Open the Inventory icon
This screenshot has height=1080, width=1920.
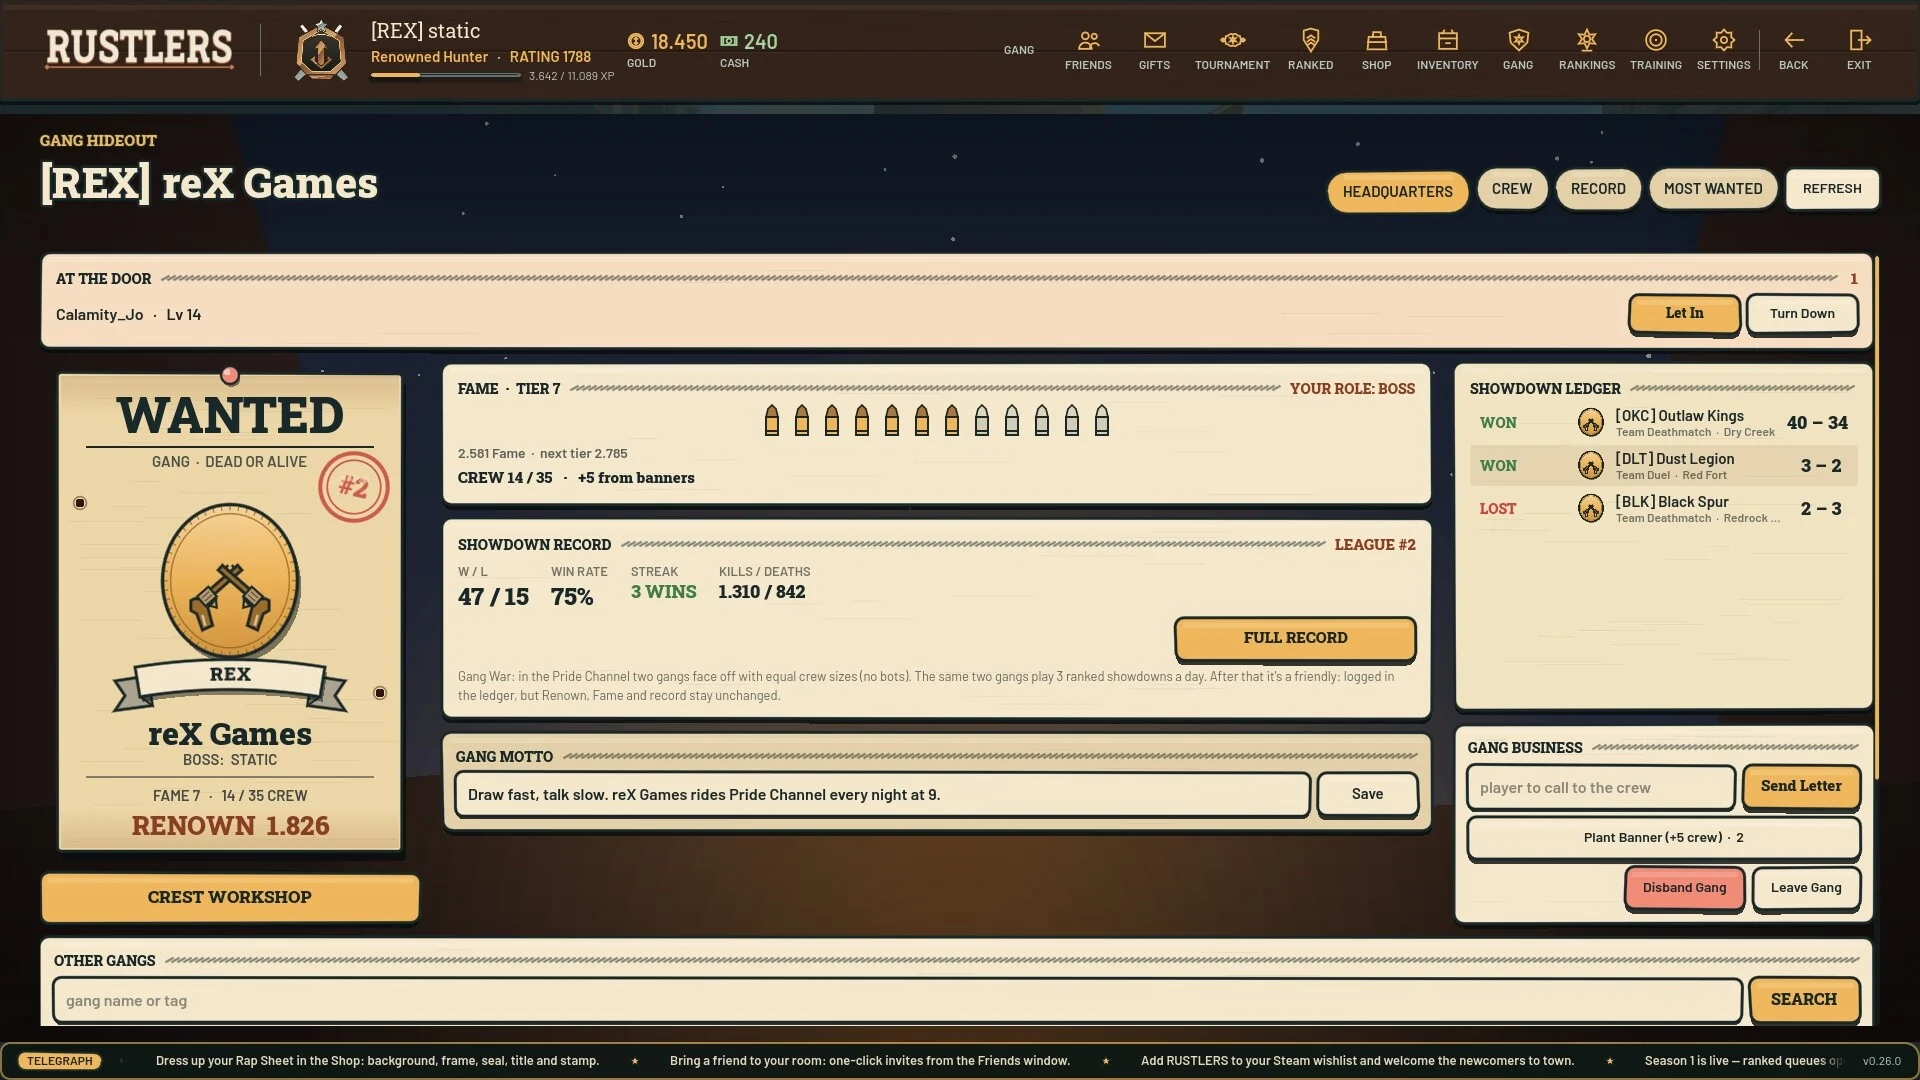coord(1447,41)
